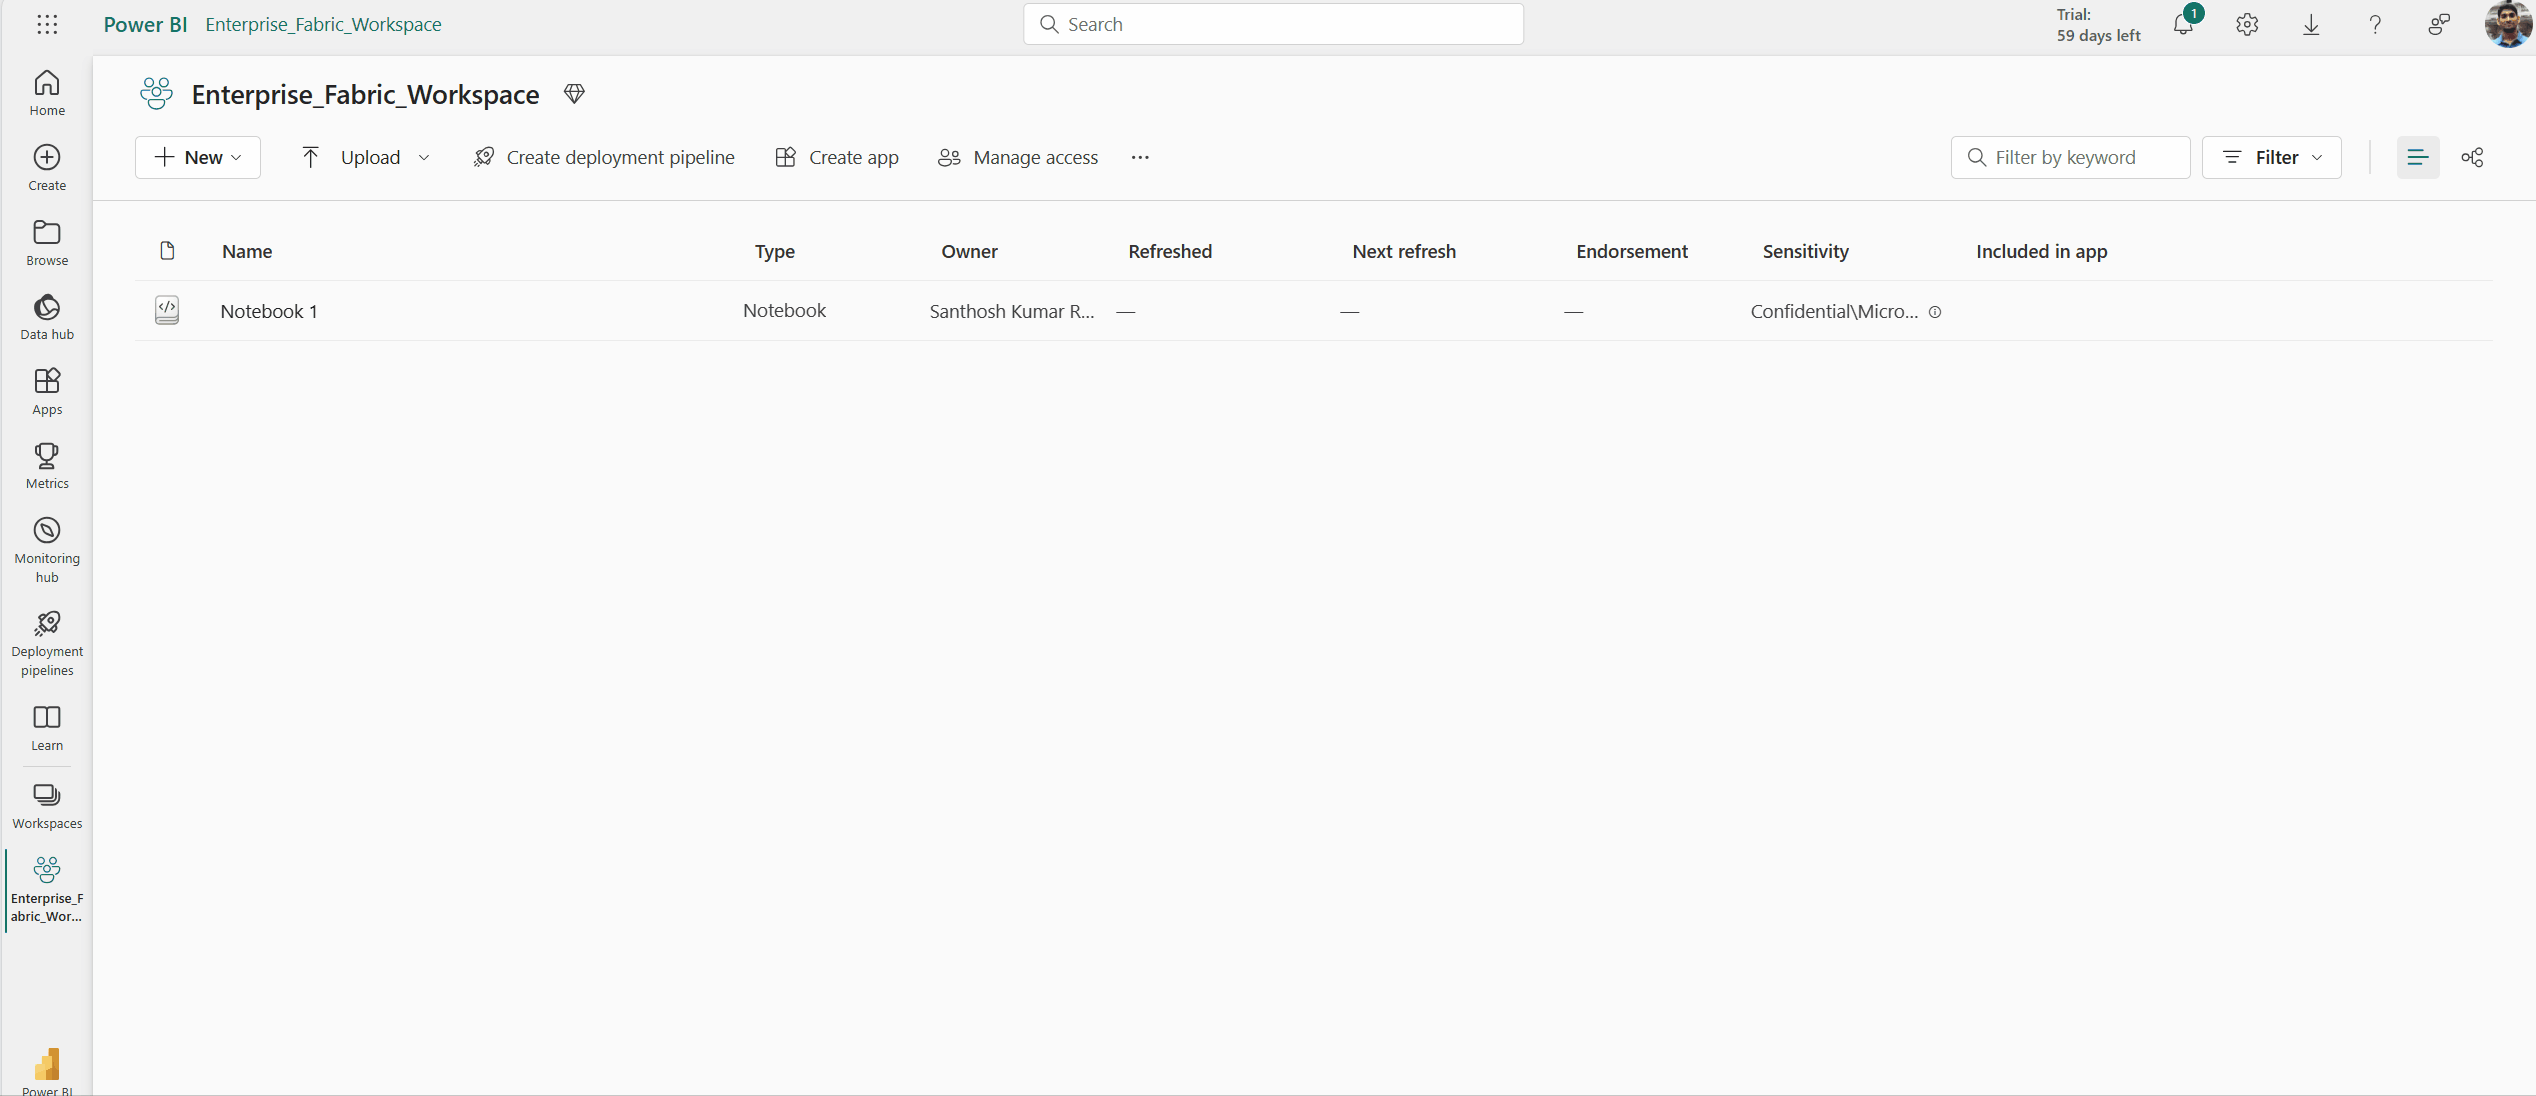Screen dimensions: 2536x1096
Task: Open Learn section in sidebar
Action: pyautogui.click(x=45, y=726)
